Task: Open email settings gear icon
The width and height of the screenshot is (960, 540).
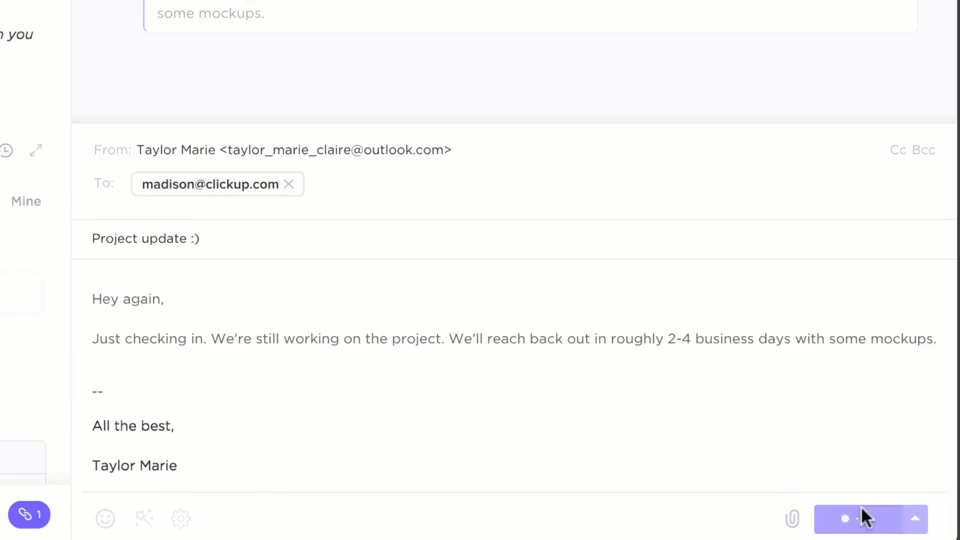Action: (181, 519)
